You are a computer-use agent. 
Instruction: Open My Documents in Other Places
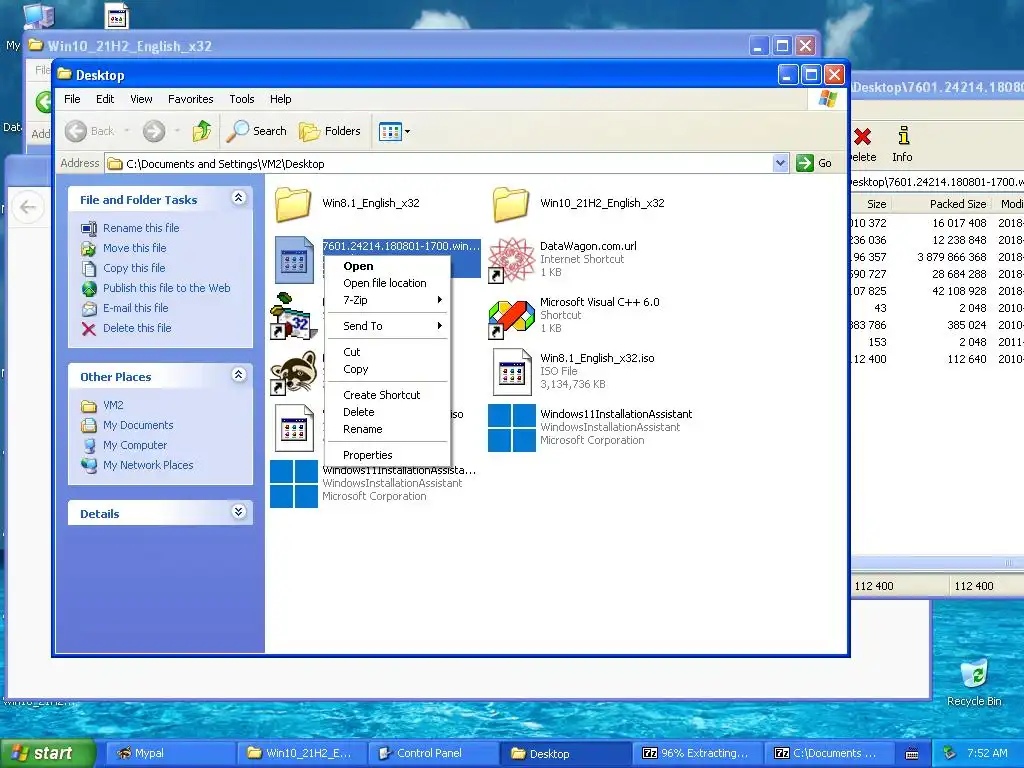pyautogui.click(x=138, y=425)
